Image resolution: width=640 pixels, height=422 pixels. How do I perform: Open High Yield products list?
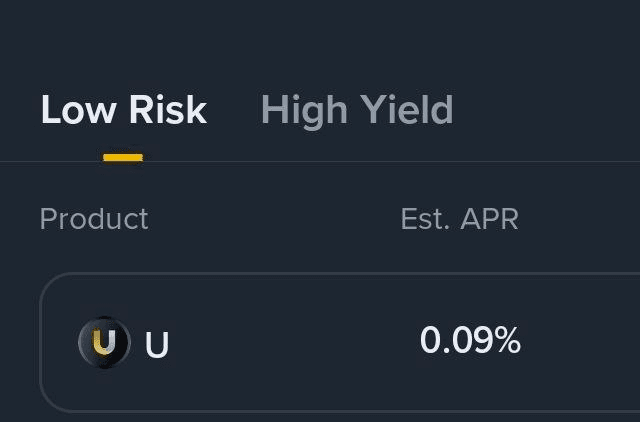pos(356,110)
